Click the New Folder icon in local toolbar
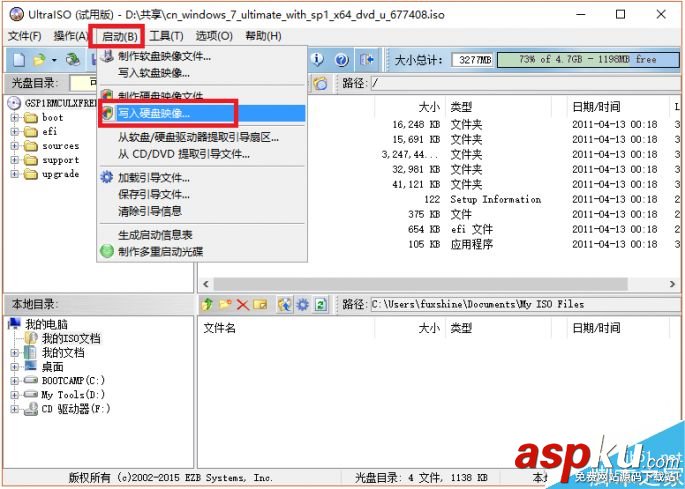Screen dimensions: 685x489 (x=225, y=304)
